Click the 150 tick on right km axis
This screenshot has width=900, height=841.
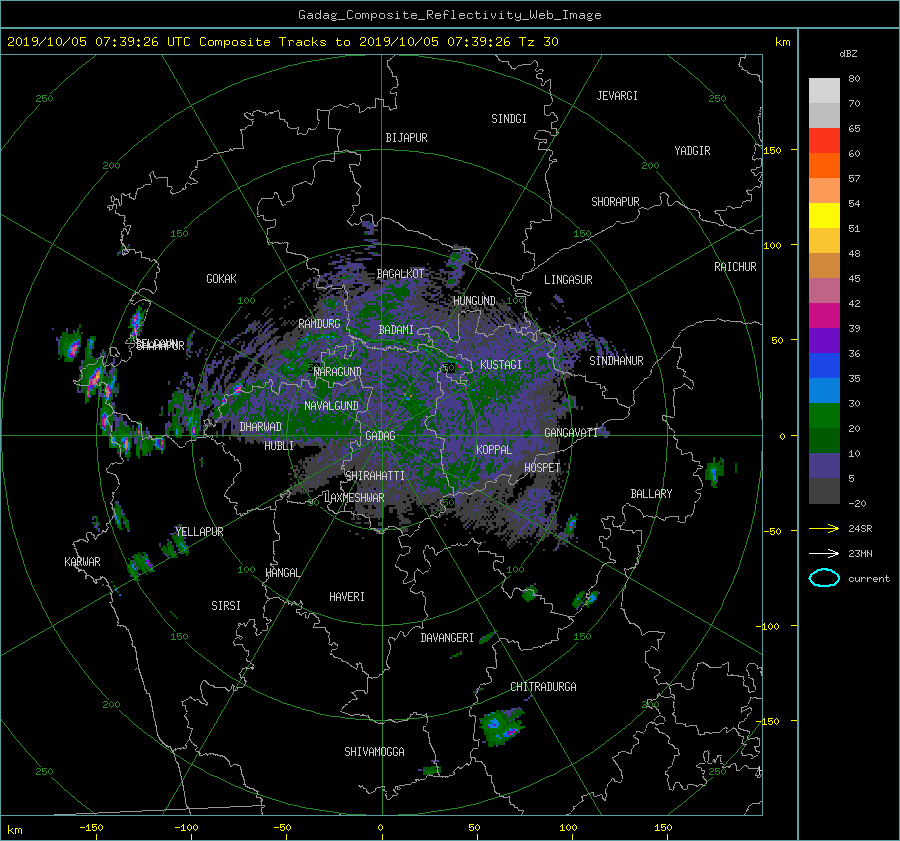[x=773, y=150]
